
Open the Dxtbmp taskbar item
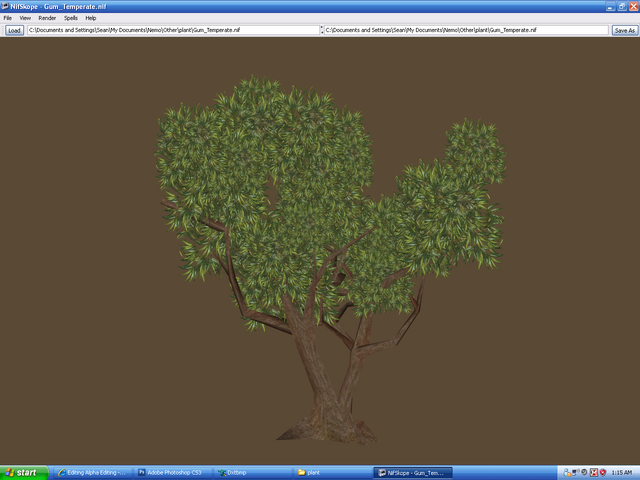pos(253,473)
